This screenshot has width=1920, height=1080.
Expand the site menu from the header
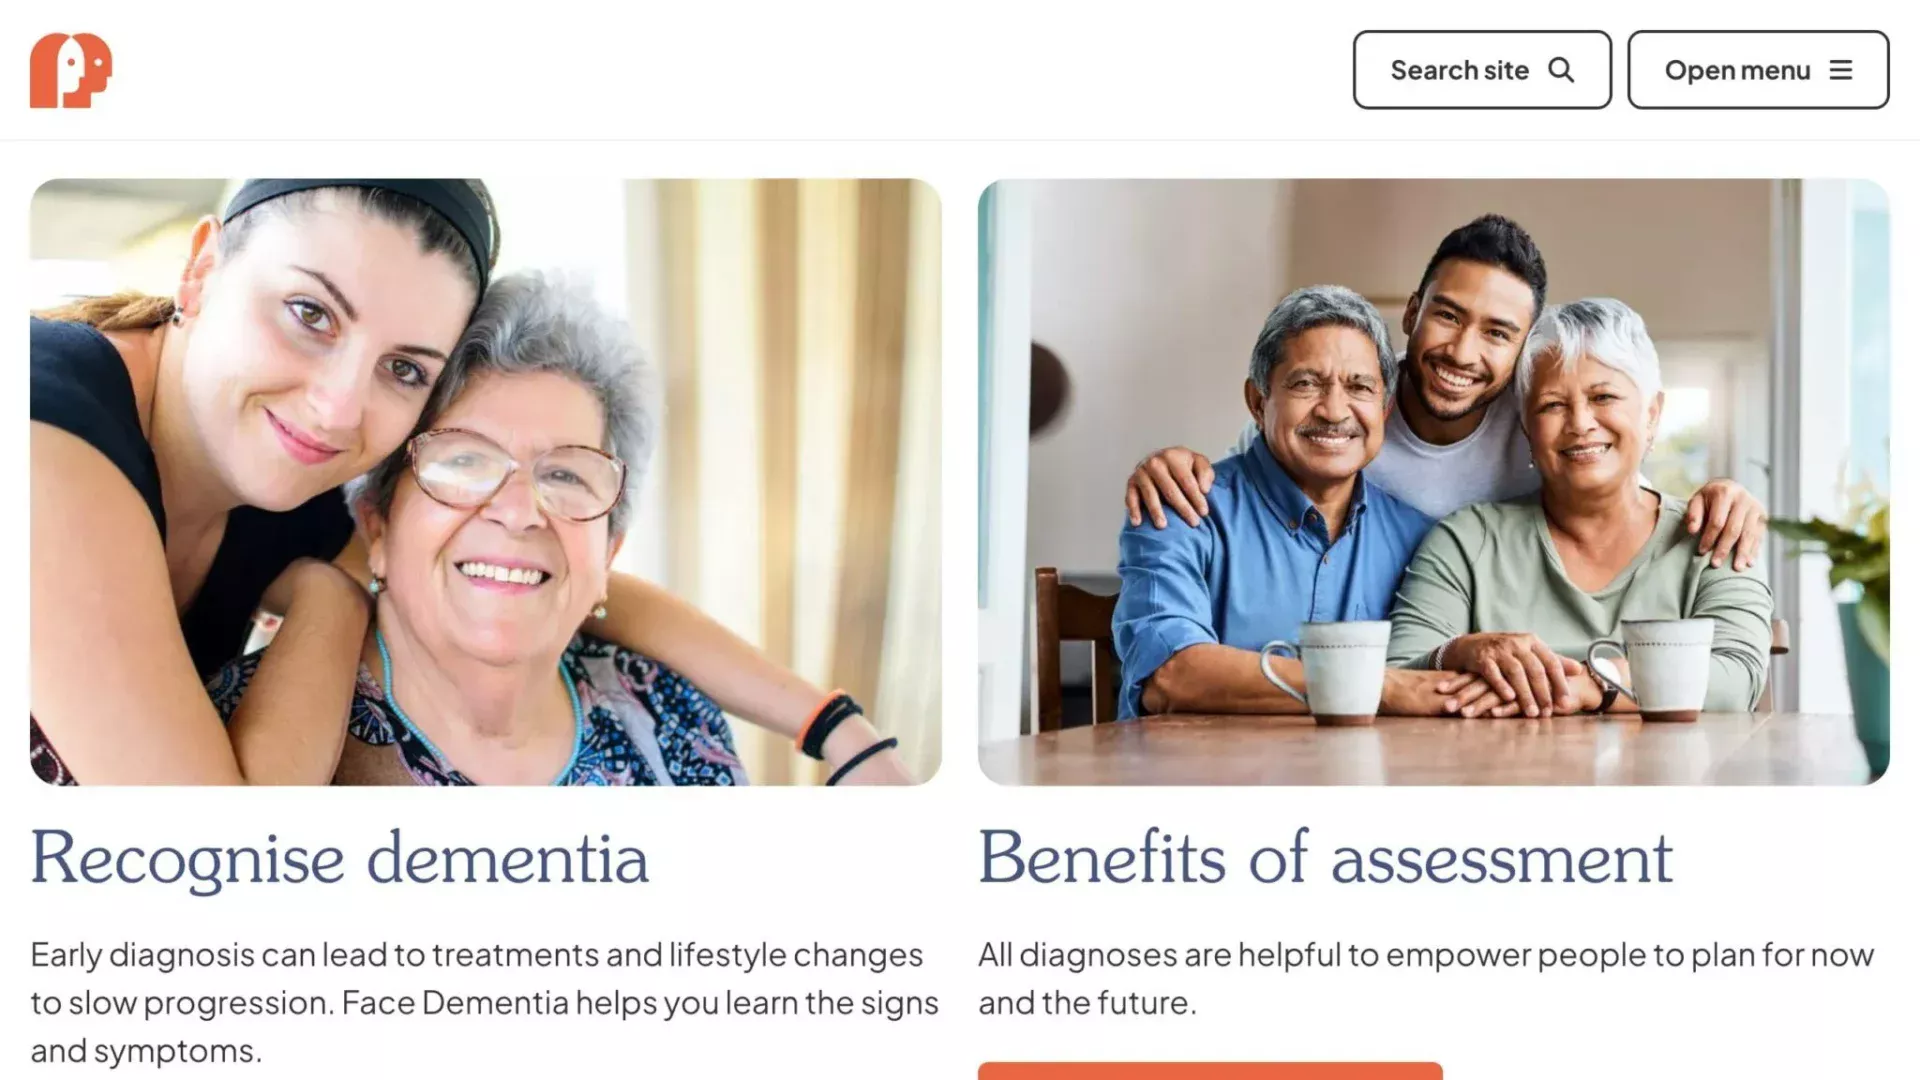(1757, 69)
